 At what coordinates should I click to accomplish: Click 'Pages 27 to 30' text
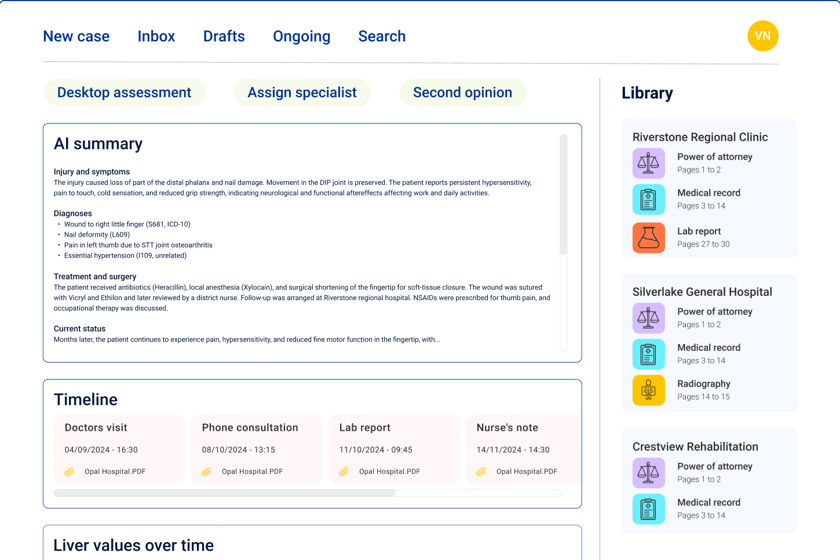pos(703,244)
